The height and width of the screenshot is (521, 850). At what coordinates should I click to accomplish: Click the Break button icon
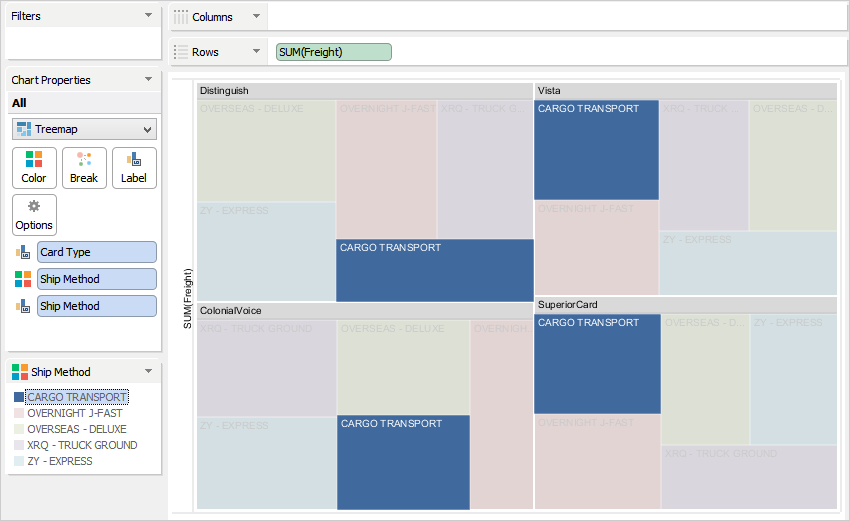click(x=84, y=160)
